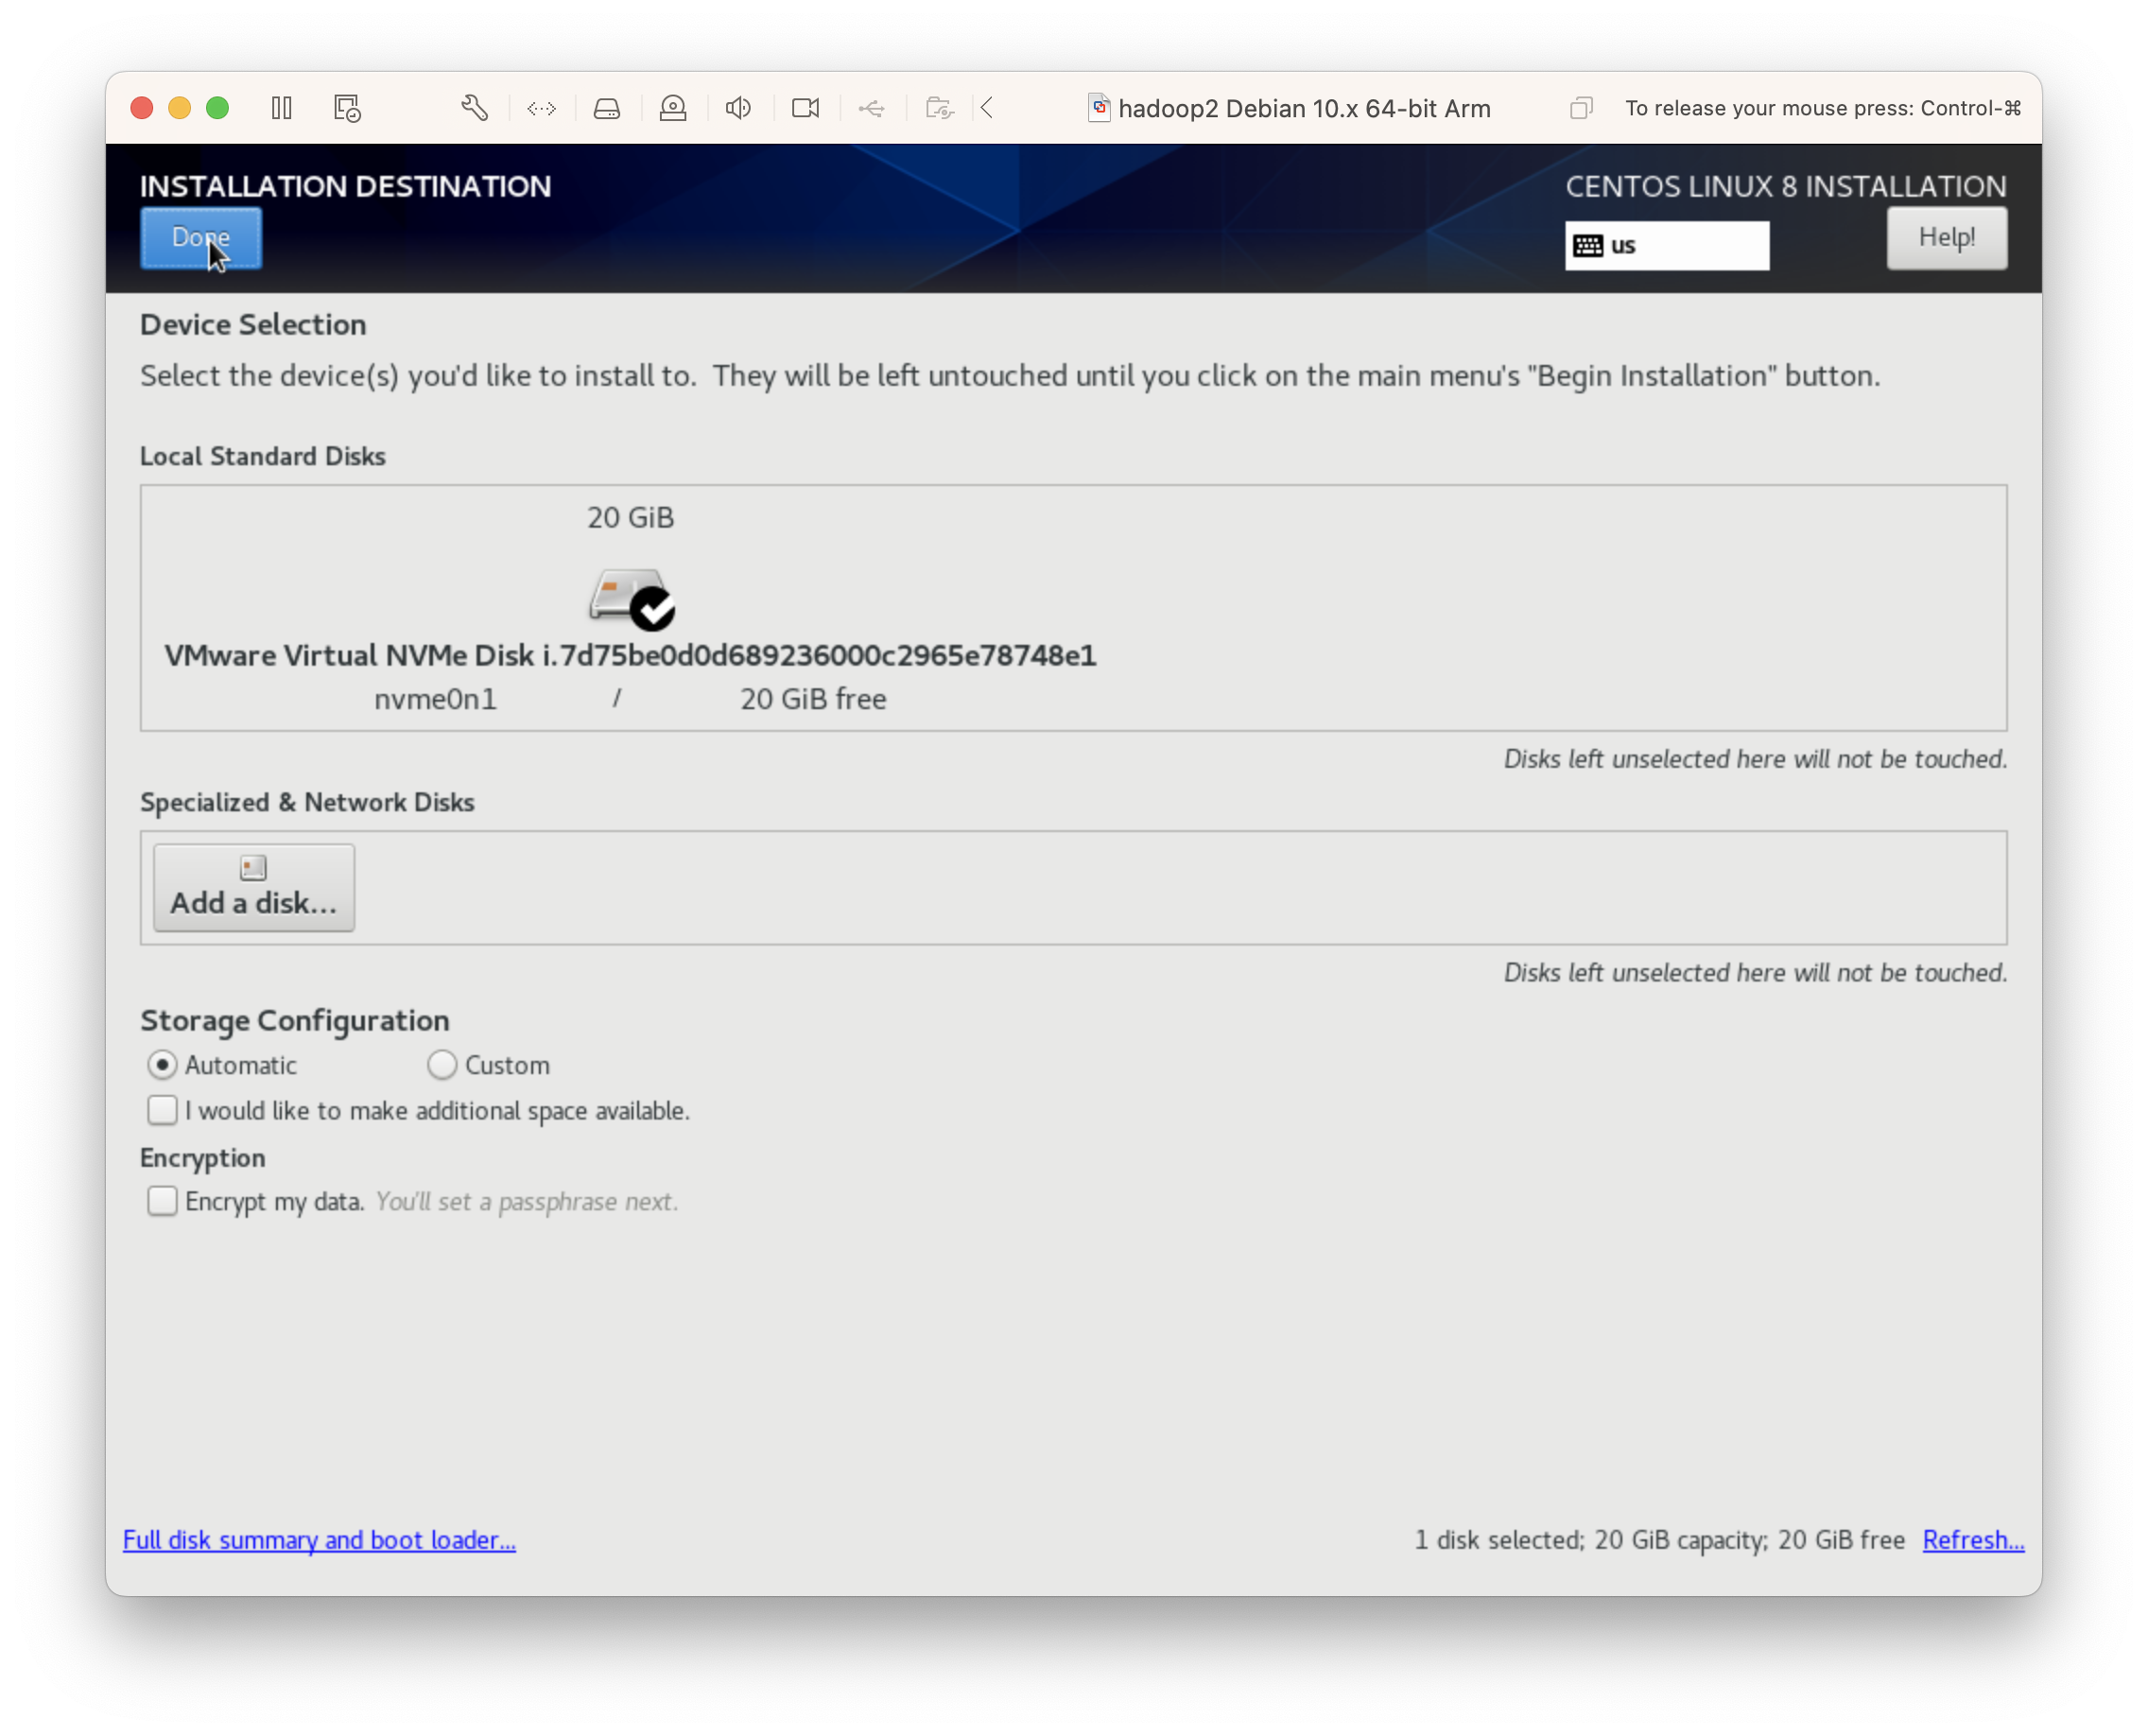2148x1736 pixels.
Task: Click the shared folders icon
Action: tap(939, 108)
